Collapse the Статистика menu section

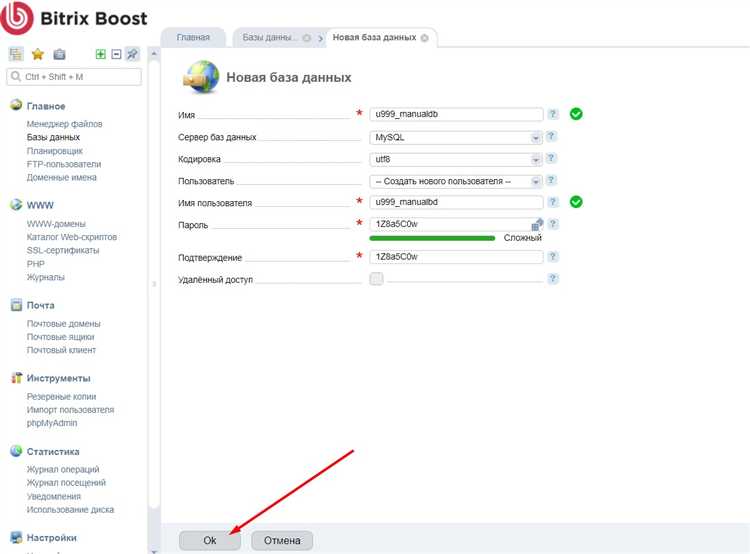click(53, 452)
